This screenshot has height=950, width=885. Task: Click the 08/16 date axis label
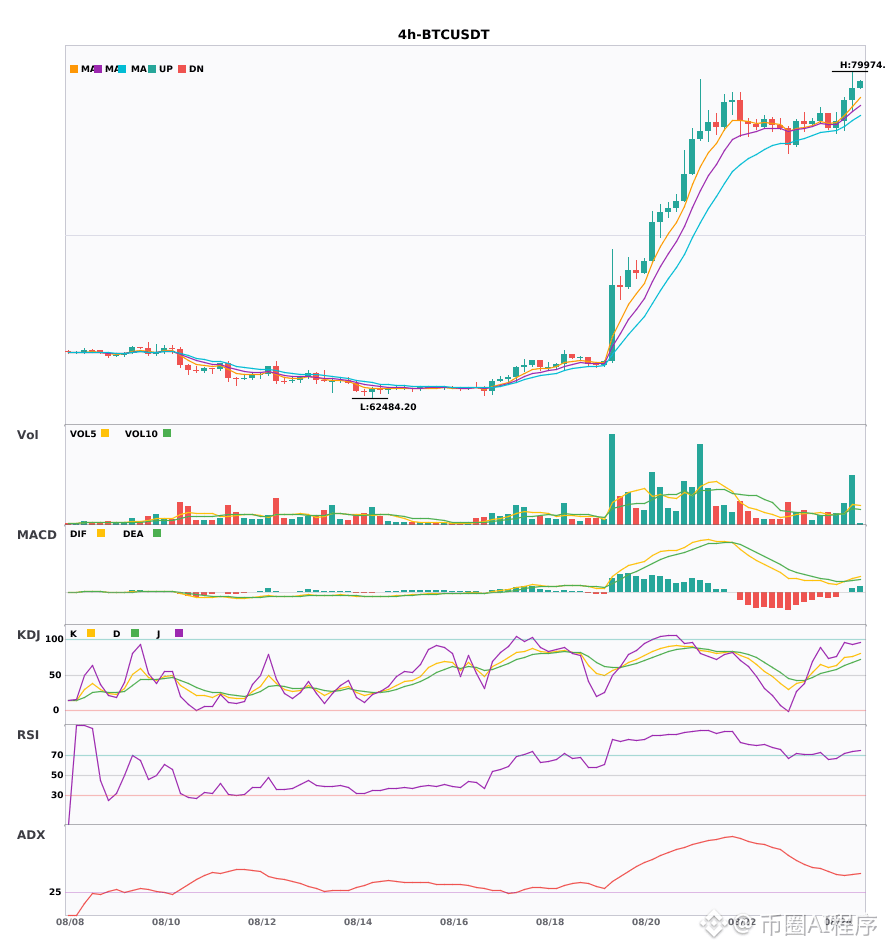pyautogui.click(x=454, y=922)
